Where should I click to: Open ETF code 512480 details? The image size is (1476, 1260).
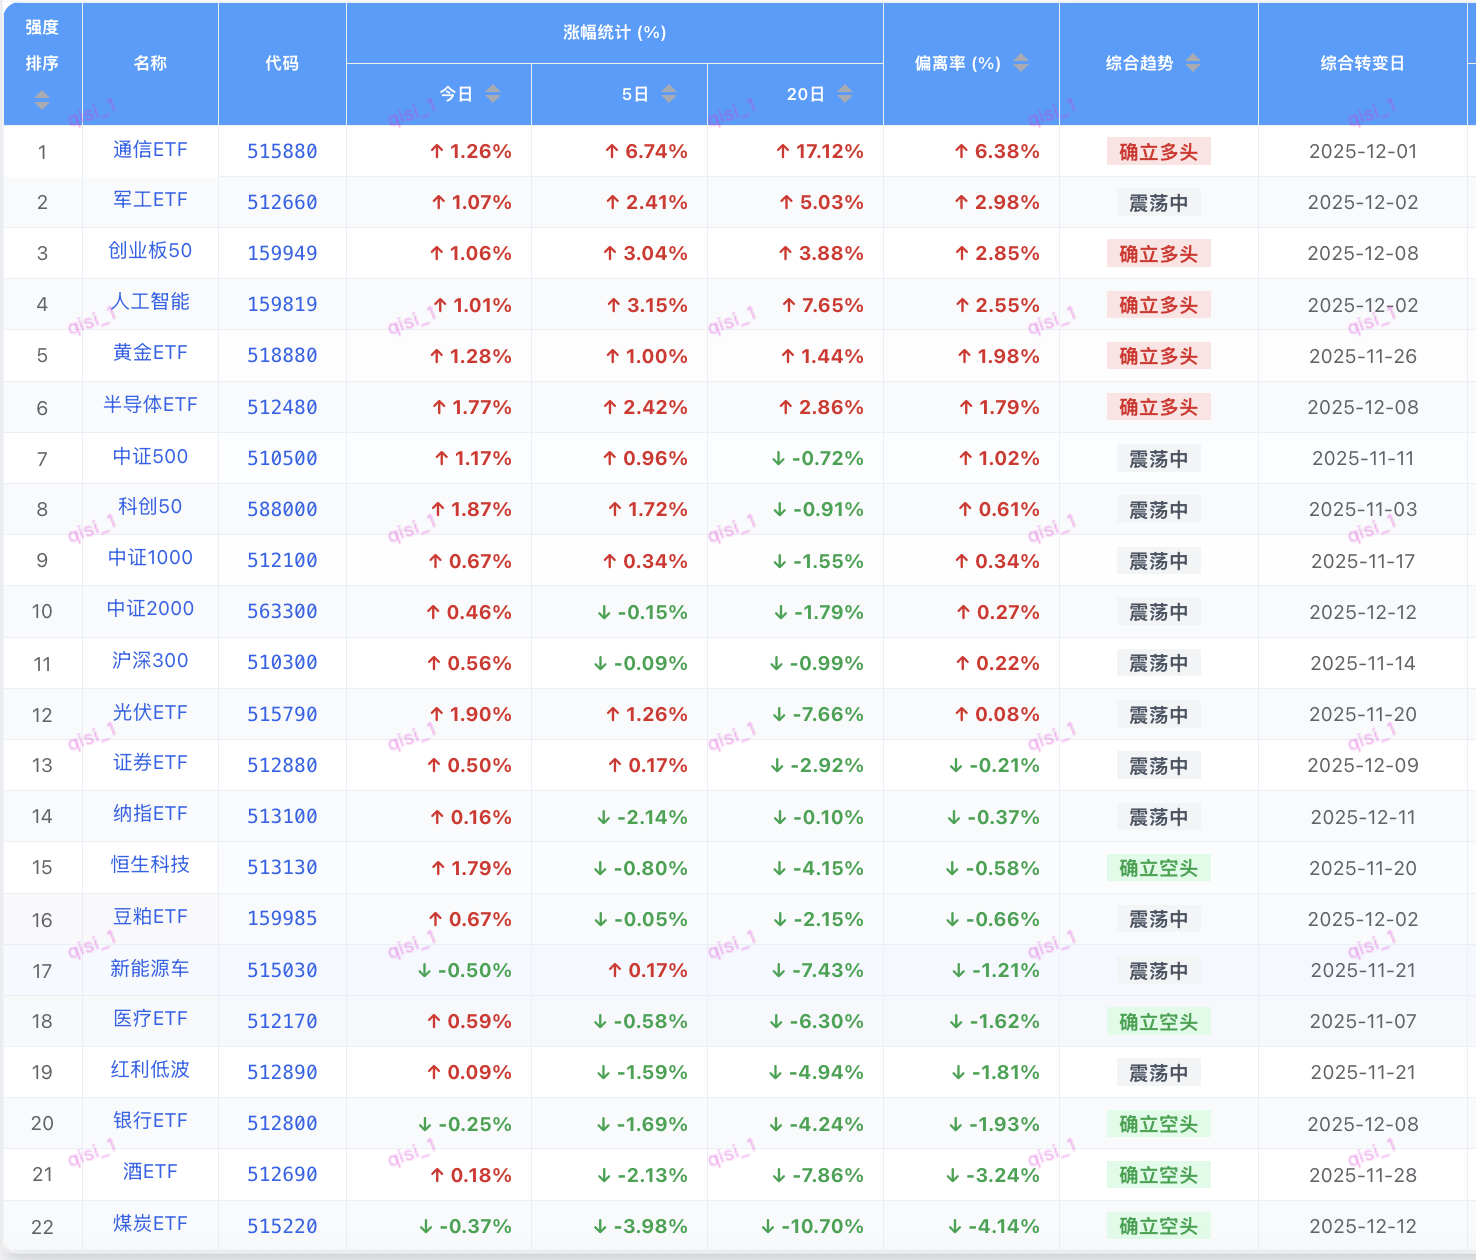point(283,406)
